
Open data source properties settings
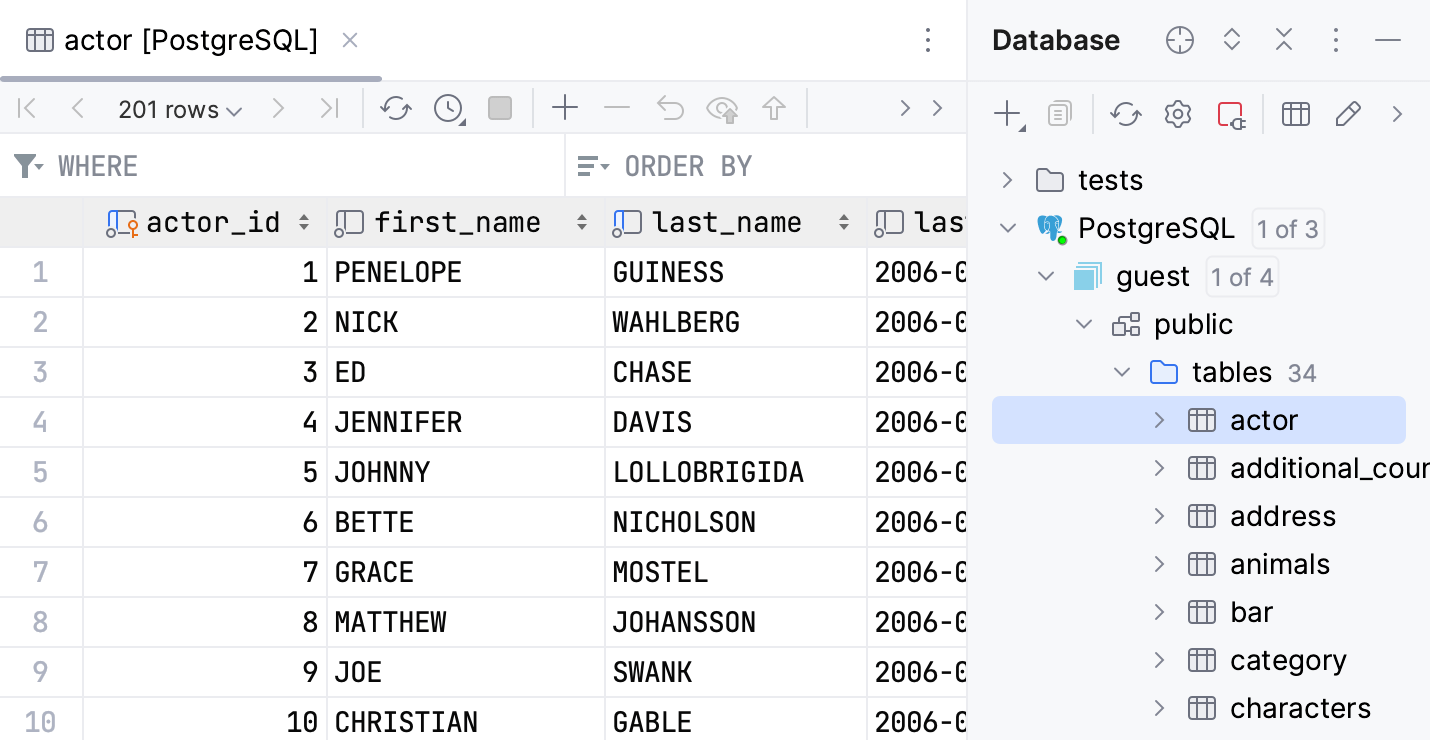1177,114
